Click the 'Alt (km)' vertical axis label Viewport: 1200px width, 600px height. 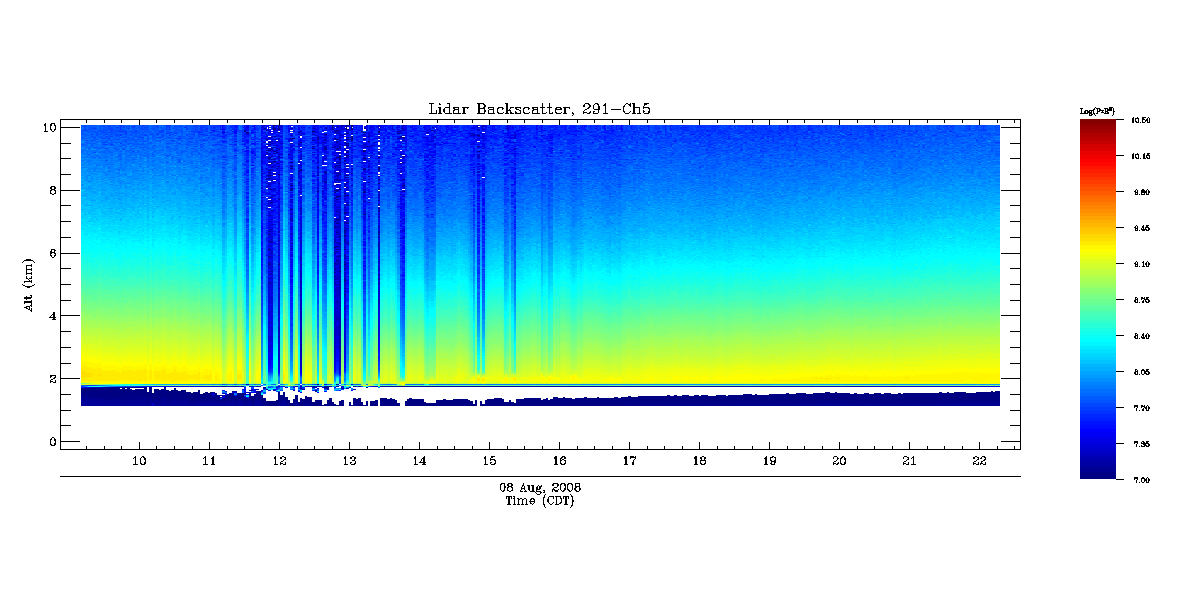[30, 285]
